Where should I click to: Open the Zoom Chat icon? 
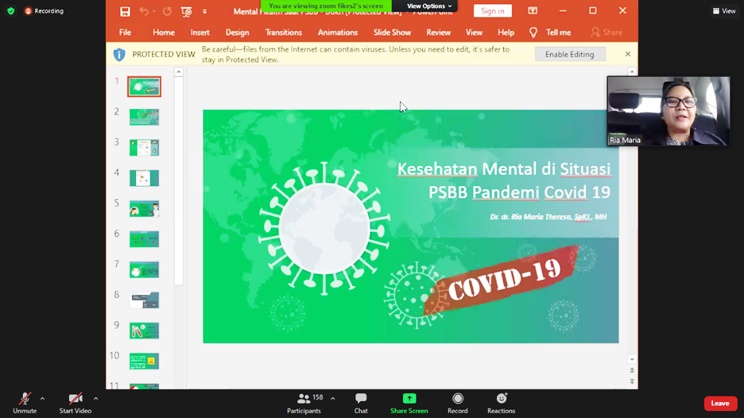tap(361, 398)
